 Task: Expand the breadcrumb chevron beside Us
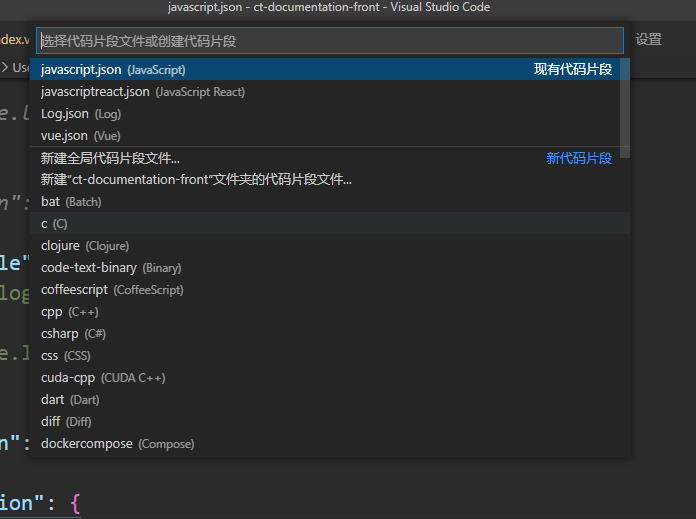tap(5, 67)
